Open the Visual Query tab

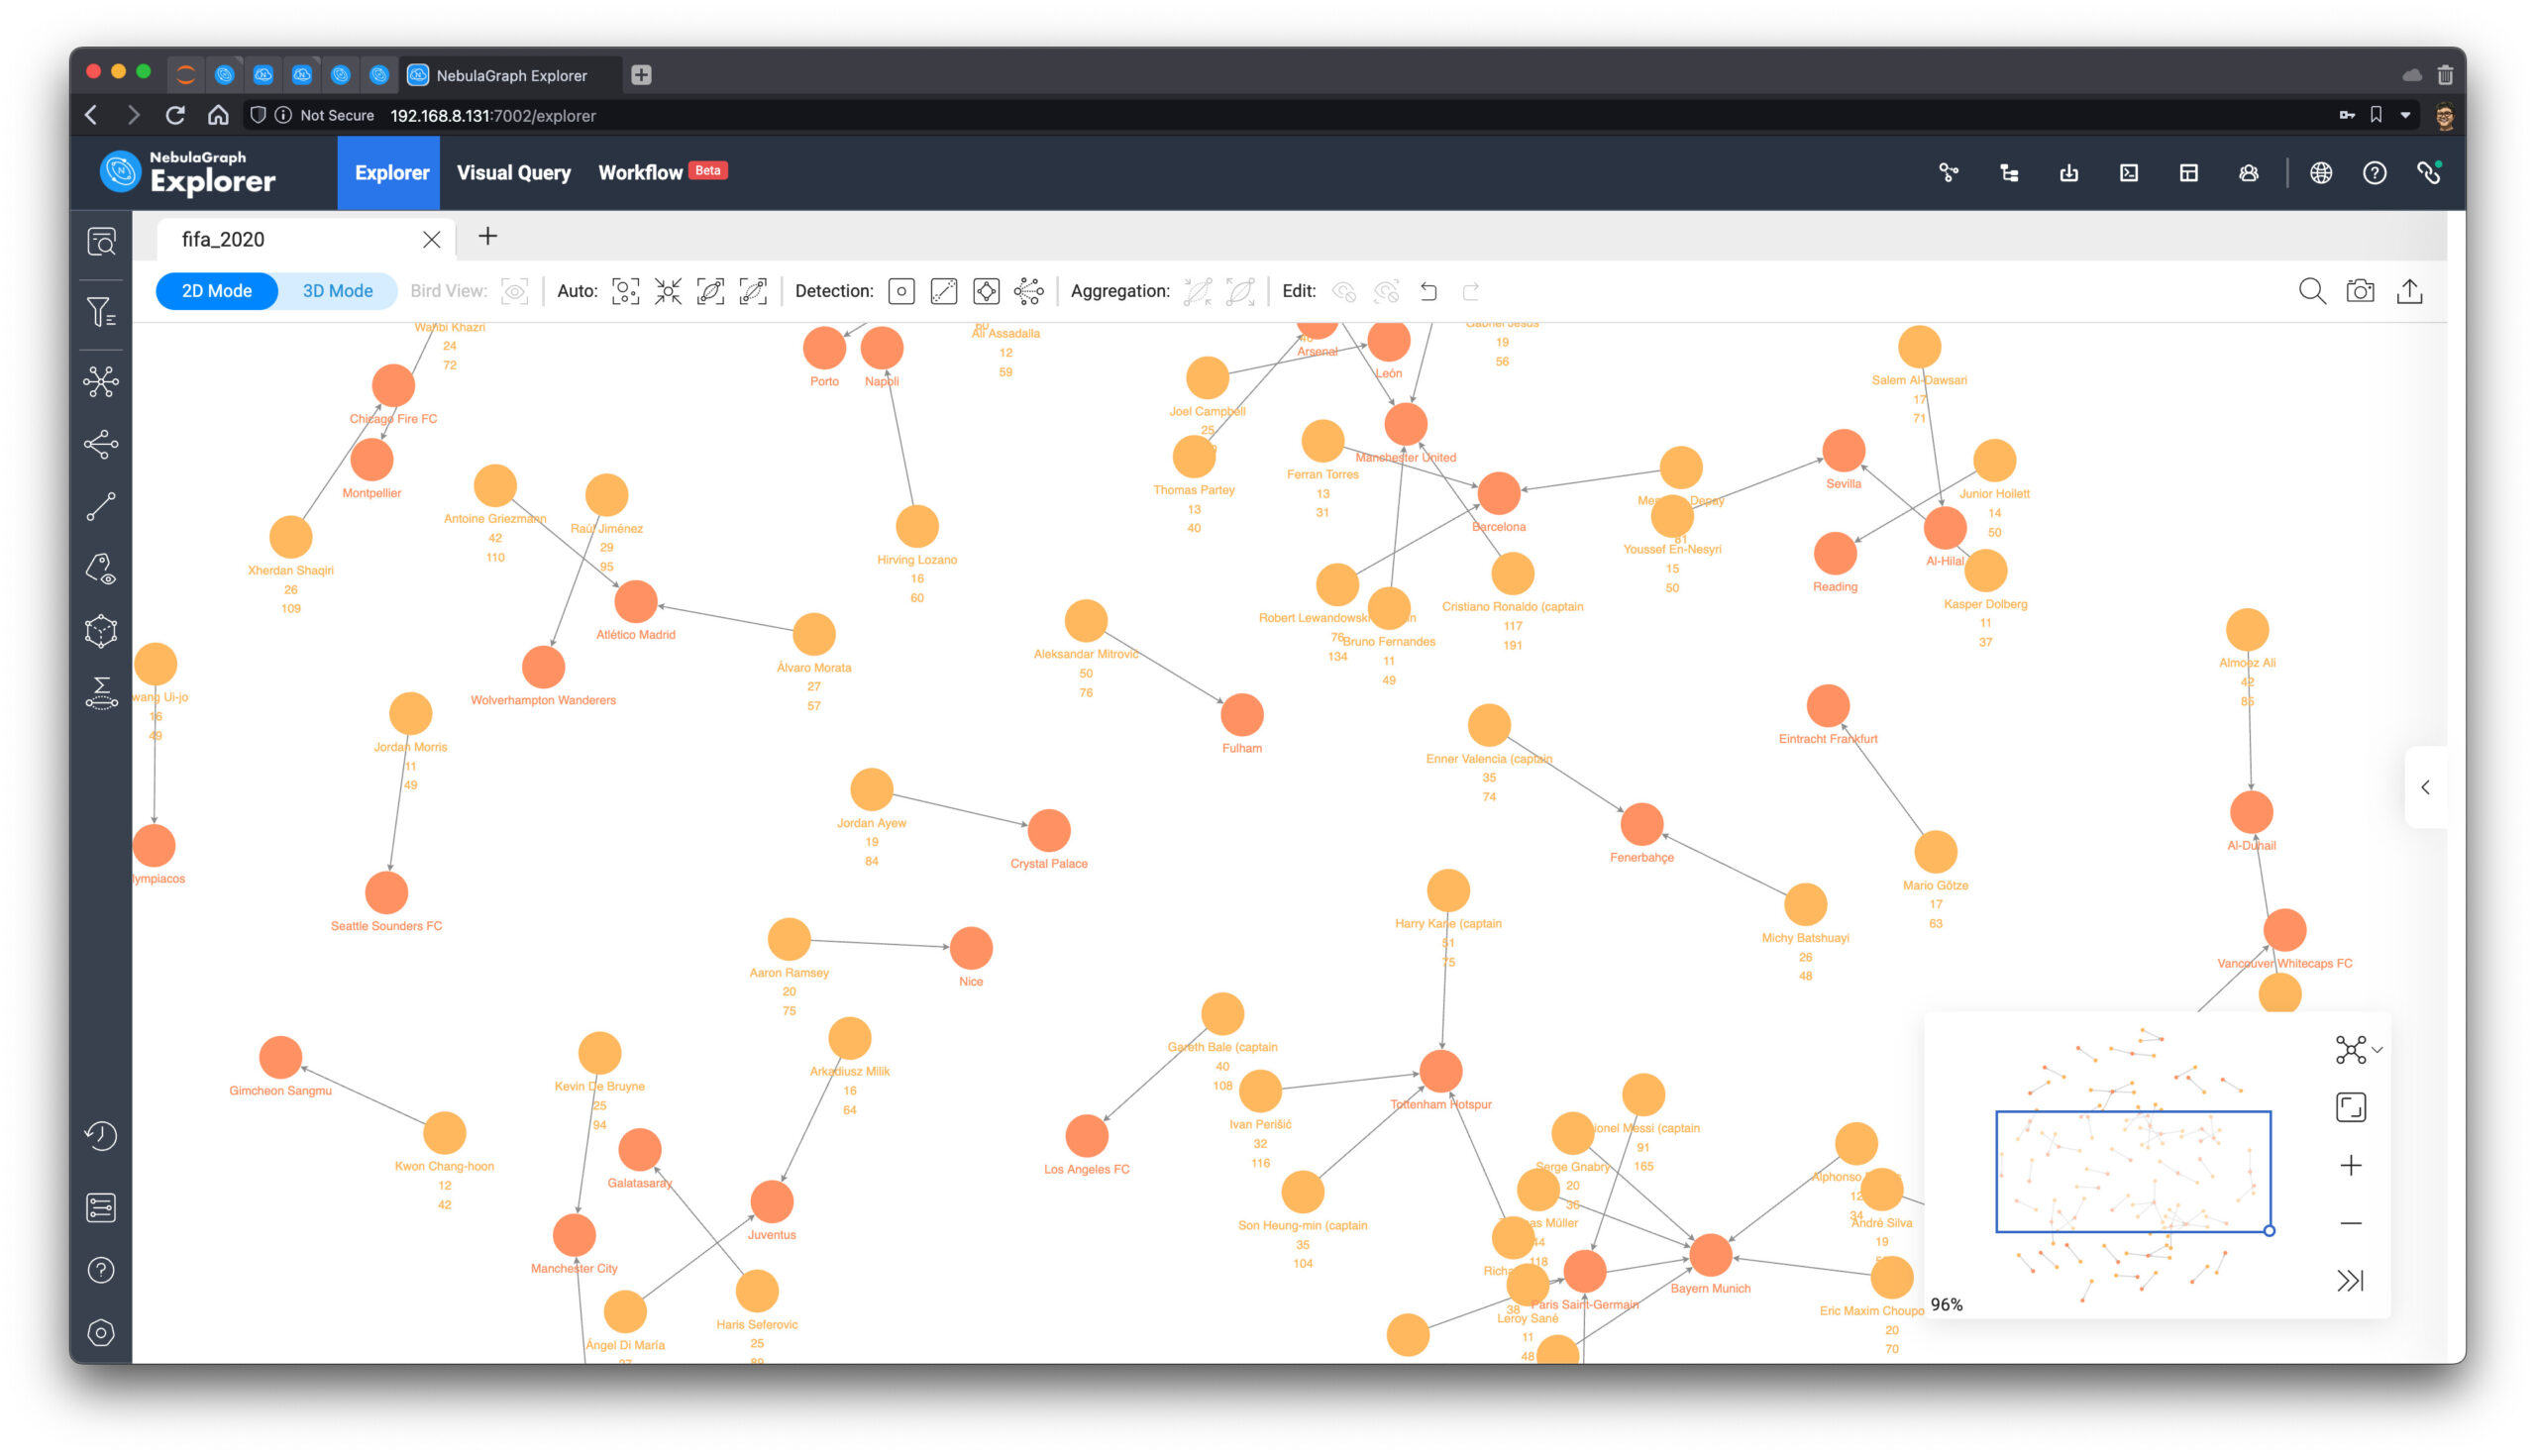point(514,173)
